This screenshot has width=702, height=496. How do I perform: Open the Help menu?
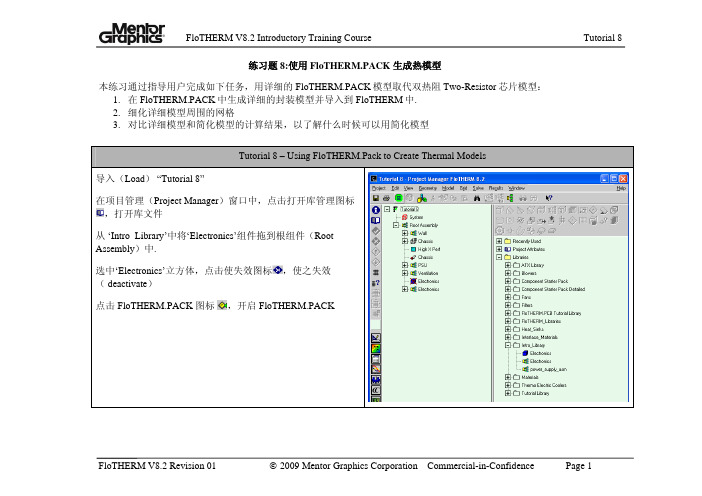[621, 188]
